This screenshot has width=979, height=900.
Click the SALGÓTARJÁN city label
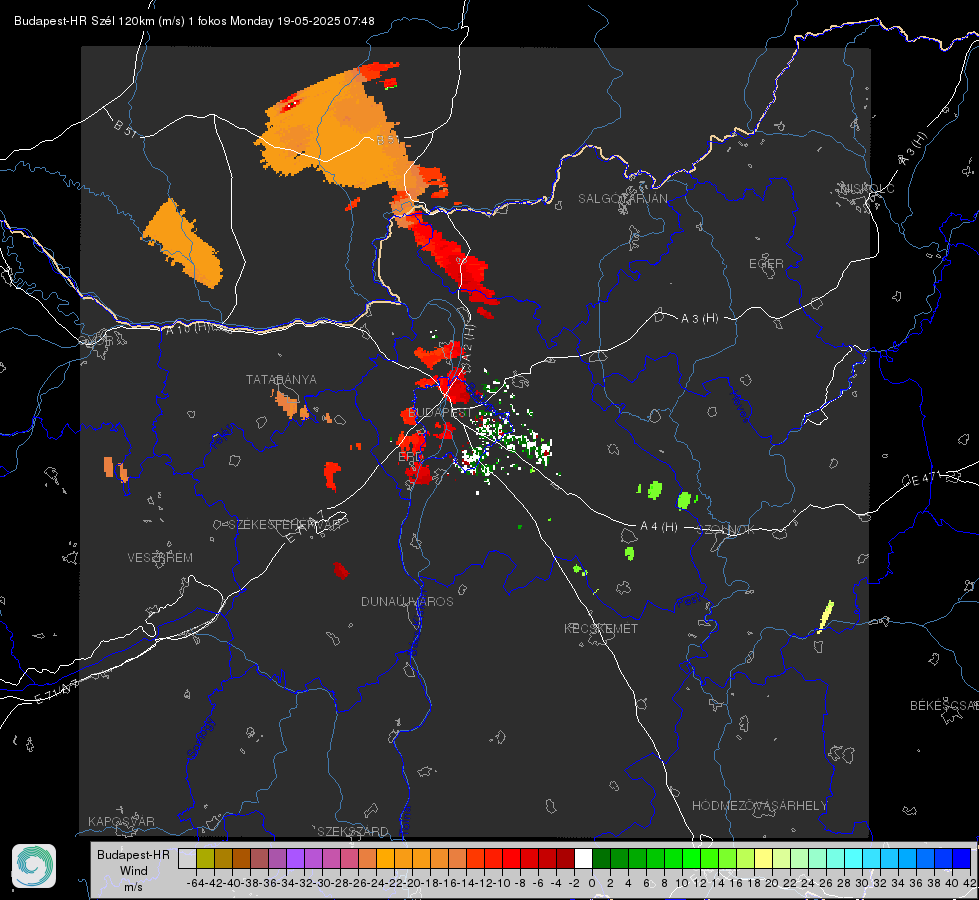[622, 199]
